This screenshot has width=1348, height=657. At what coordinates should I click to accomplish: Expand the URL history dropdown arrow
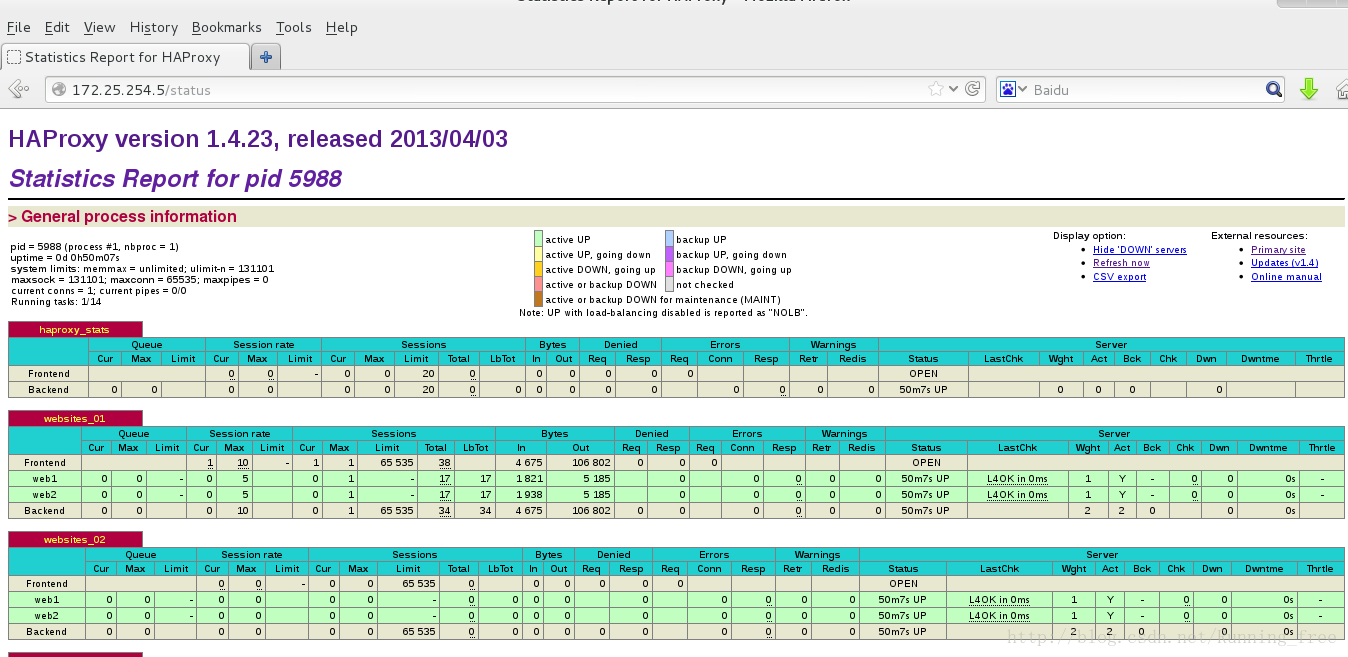coord(954,89)
